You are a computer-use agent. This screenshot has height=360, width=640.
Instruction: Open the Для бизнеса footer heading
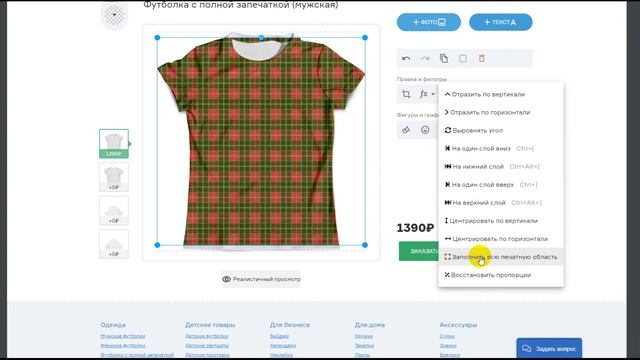pos(289,325)
